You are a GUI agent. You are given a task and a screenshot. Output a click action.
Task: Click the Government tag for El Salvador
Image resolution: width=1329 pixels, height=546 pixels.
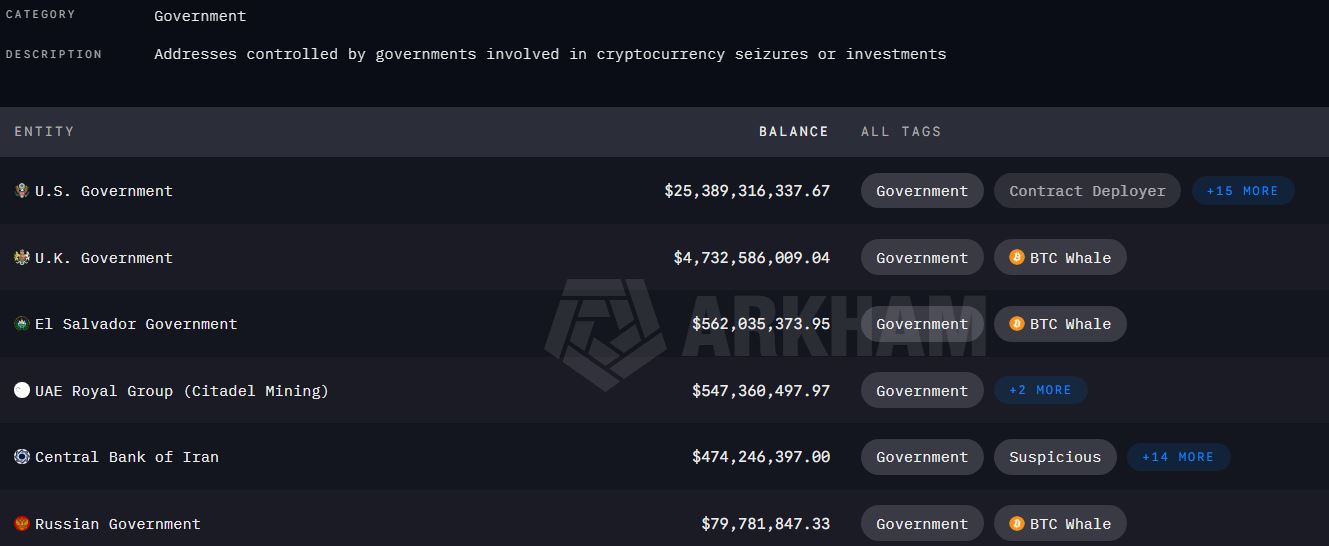922,324
